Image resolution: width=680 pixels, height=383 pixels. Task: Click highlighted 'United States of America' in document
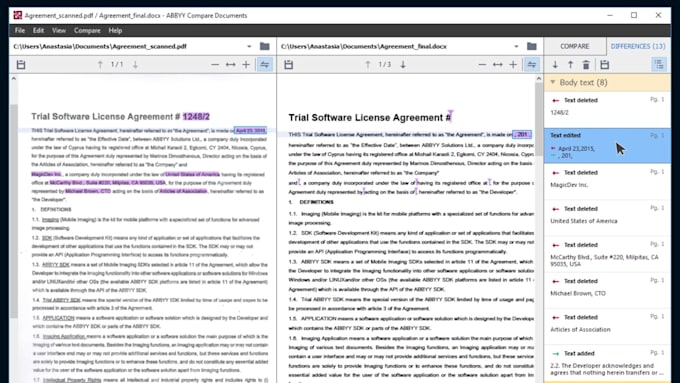tap(192, 174)
